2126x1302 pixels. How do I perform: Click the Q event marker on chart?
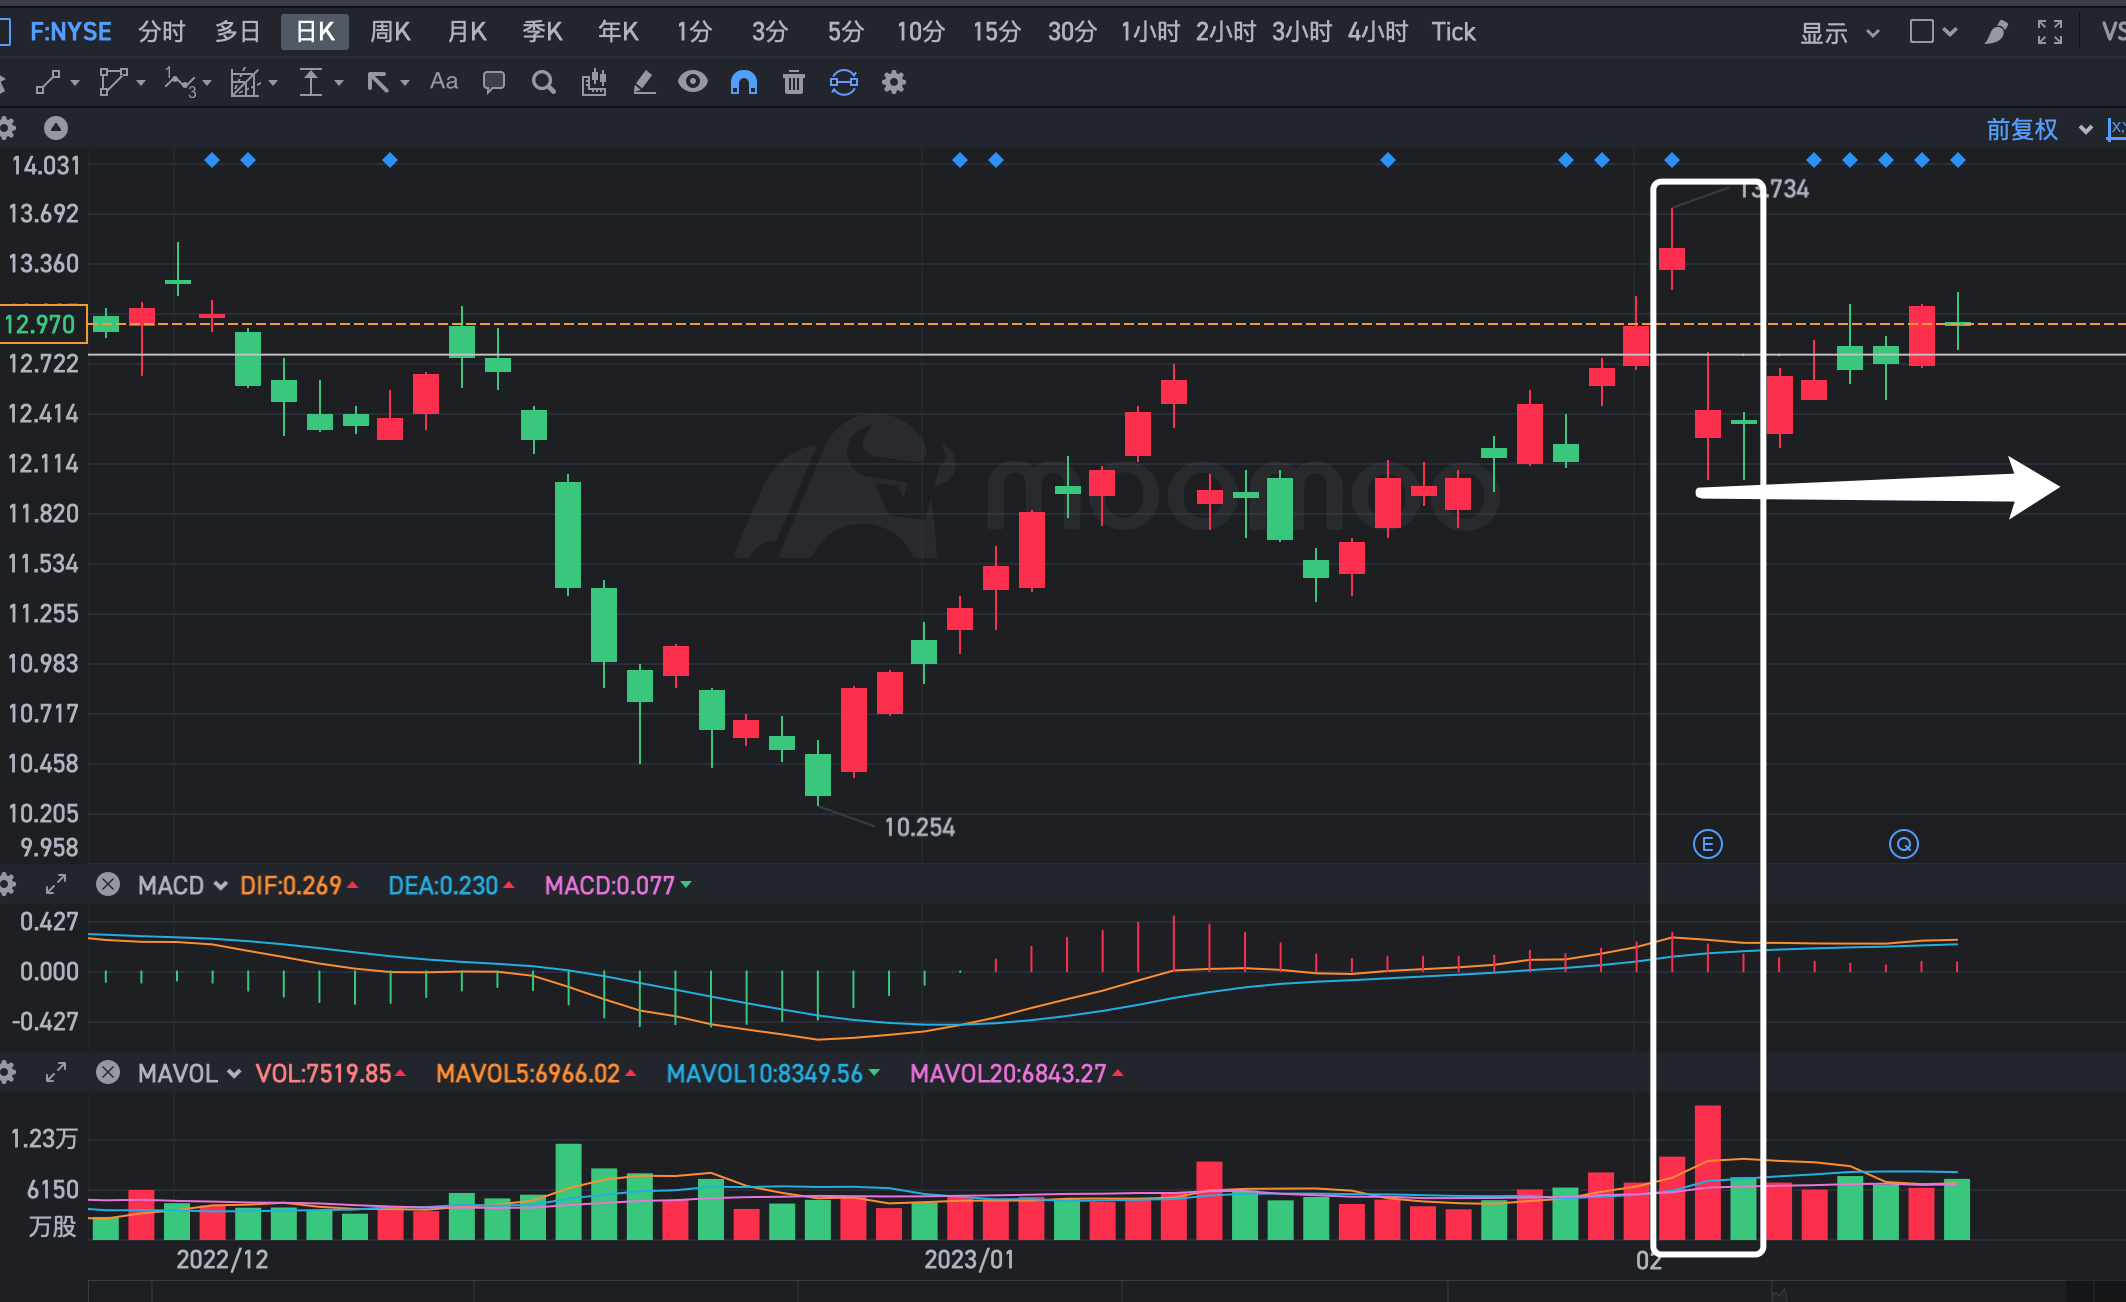[x=1903, y=844]
